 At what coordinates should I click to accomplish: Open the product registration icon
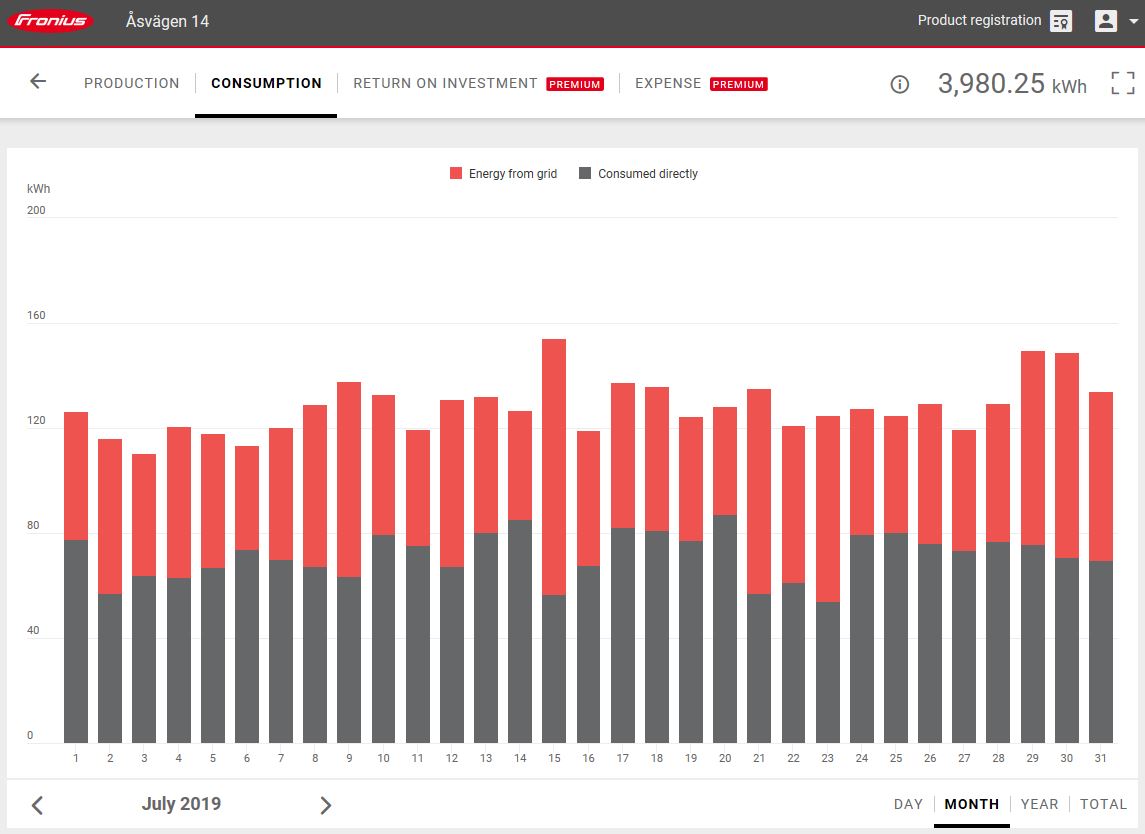click(x=1061, y=21)
